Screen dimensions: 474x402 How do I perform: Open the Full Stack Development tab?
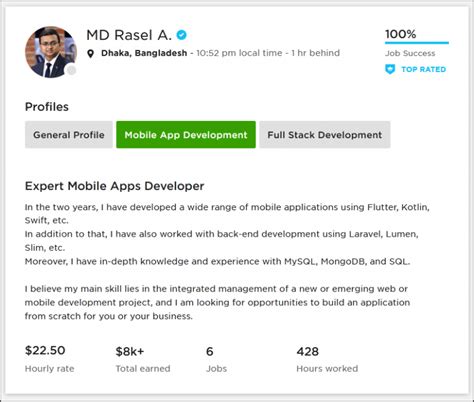pyautogui.click(x=325, y=135)
